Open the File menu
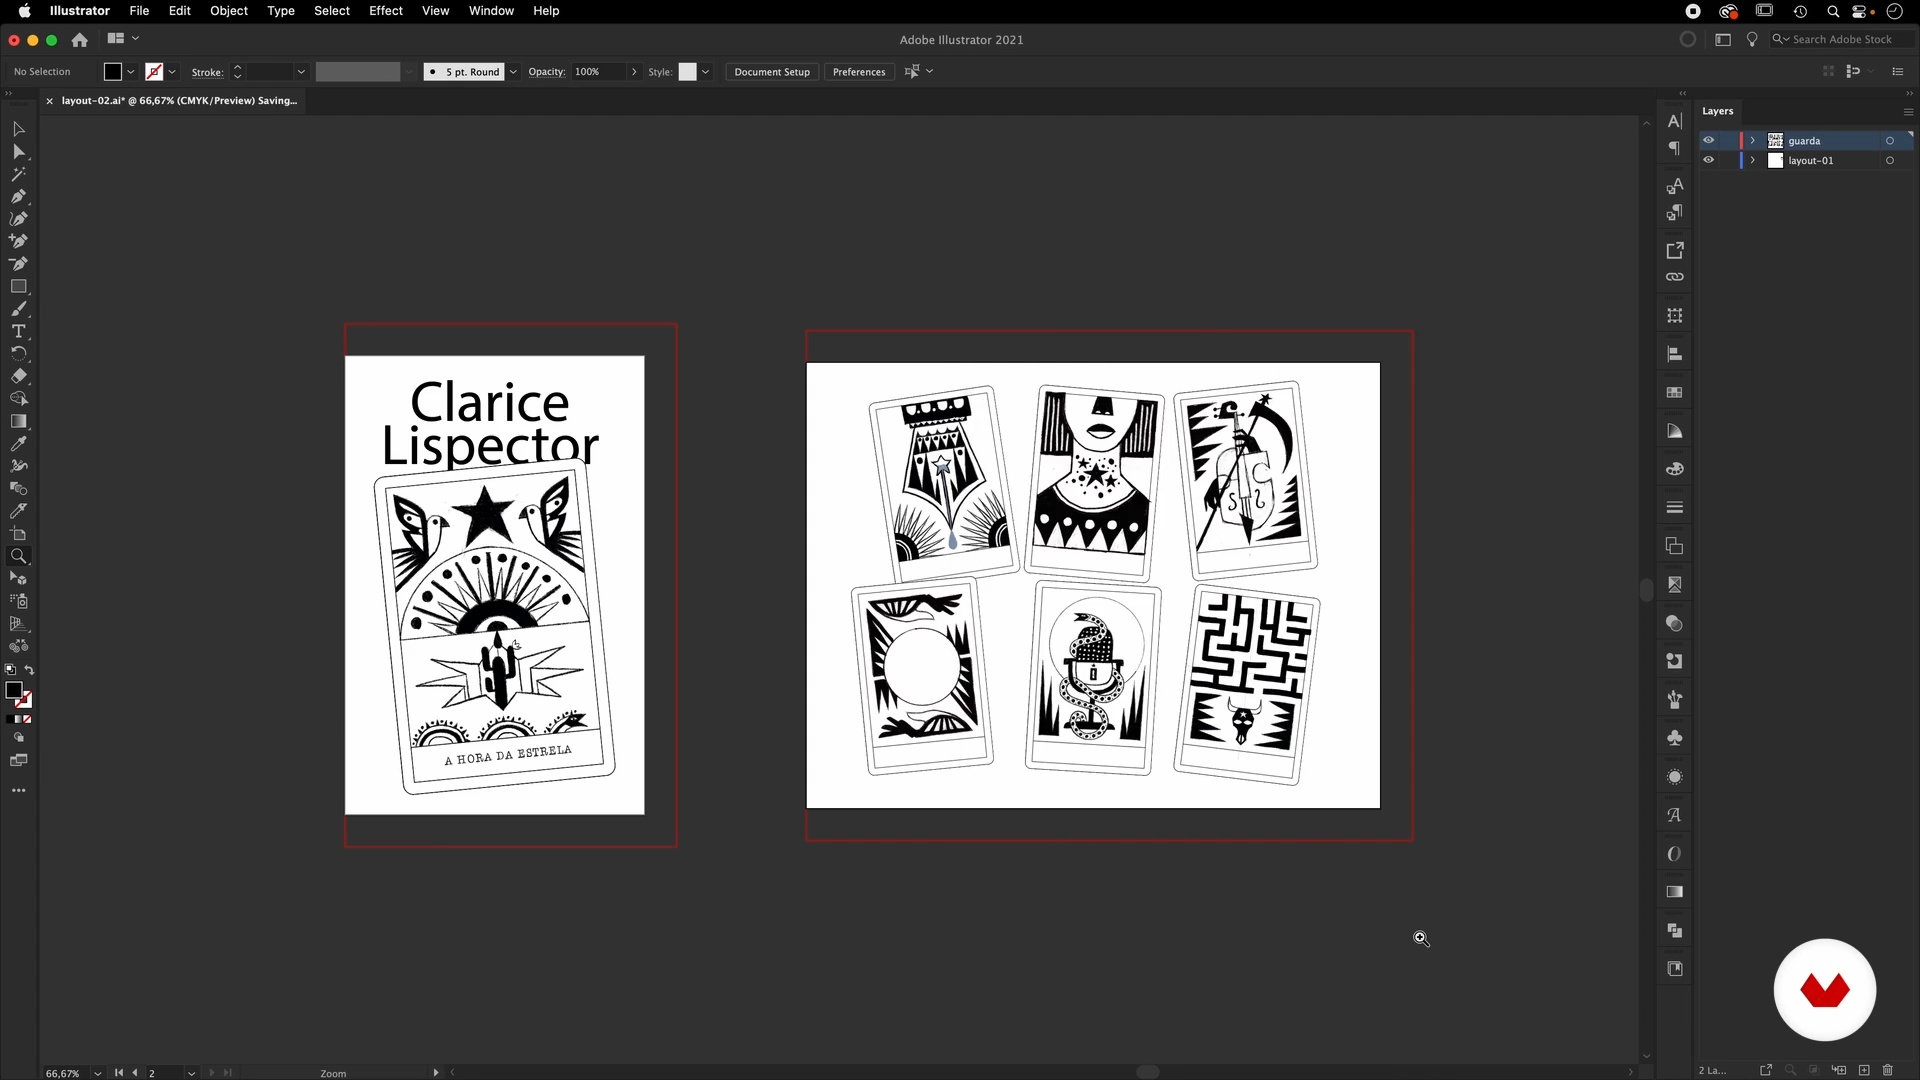 point(139,11)
